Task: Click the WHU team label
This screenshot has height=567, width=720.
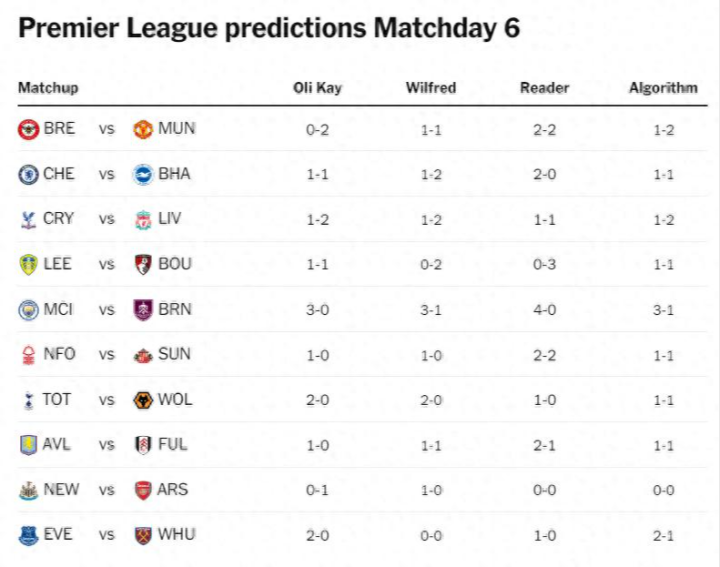Action: point(176,534)
